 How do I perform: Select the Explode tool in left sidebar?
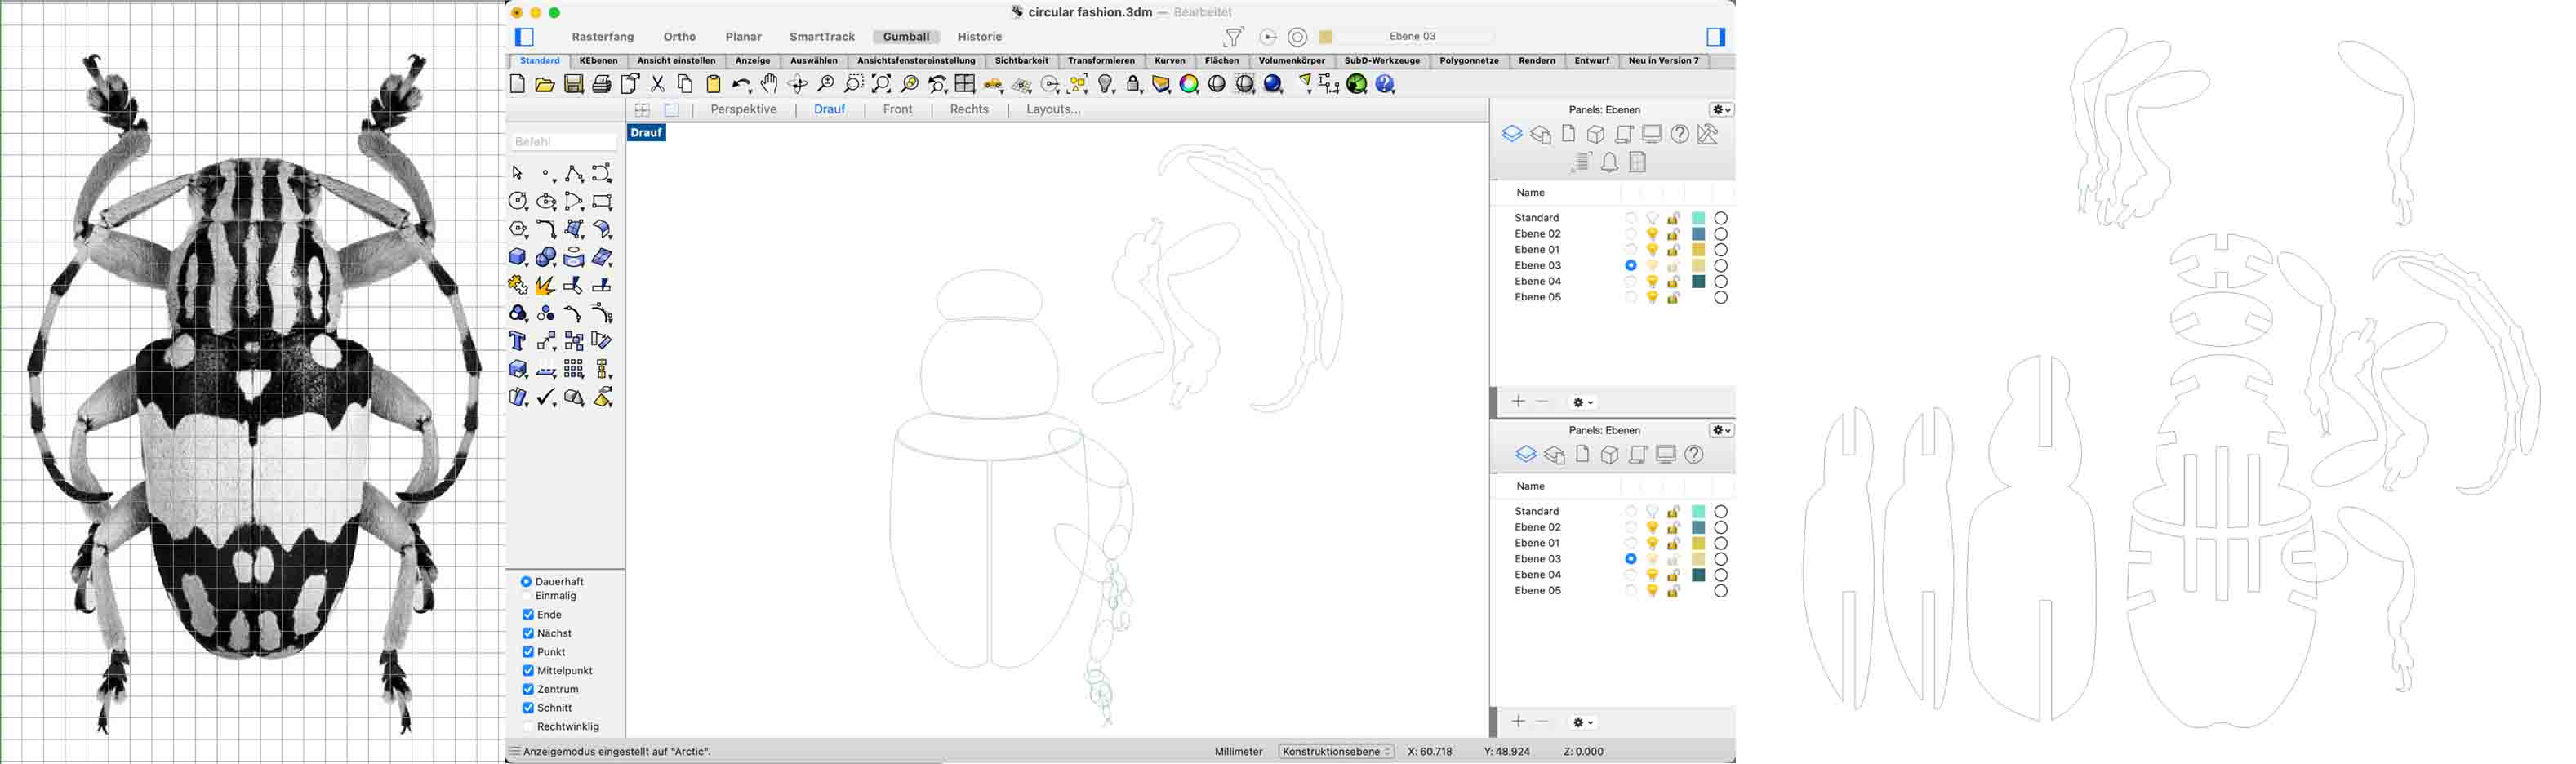[x=545, y=286]
